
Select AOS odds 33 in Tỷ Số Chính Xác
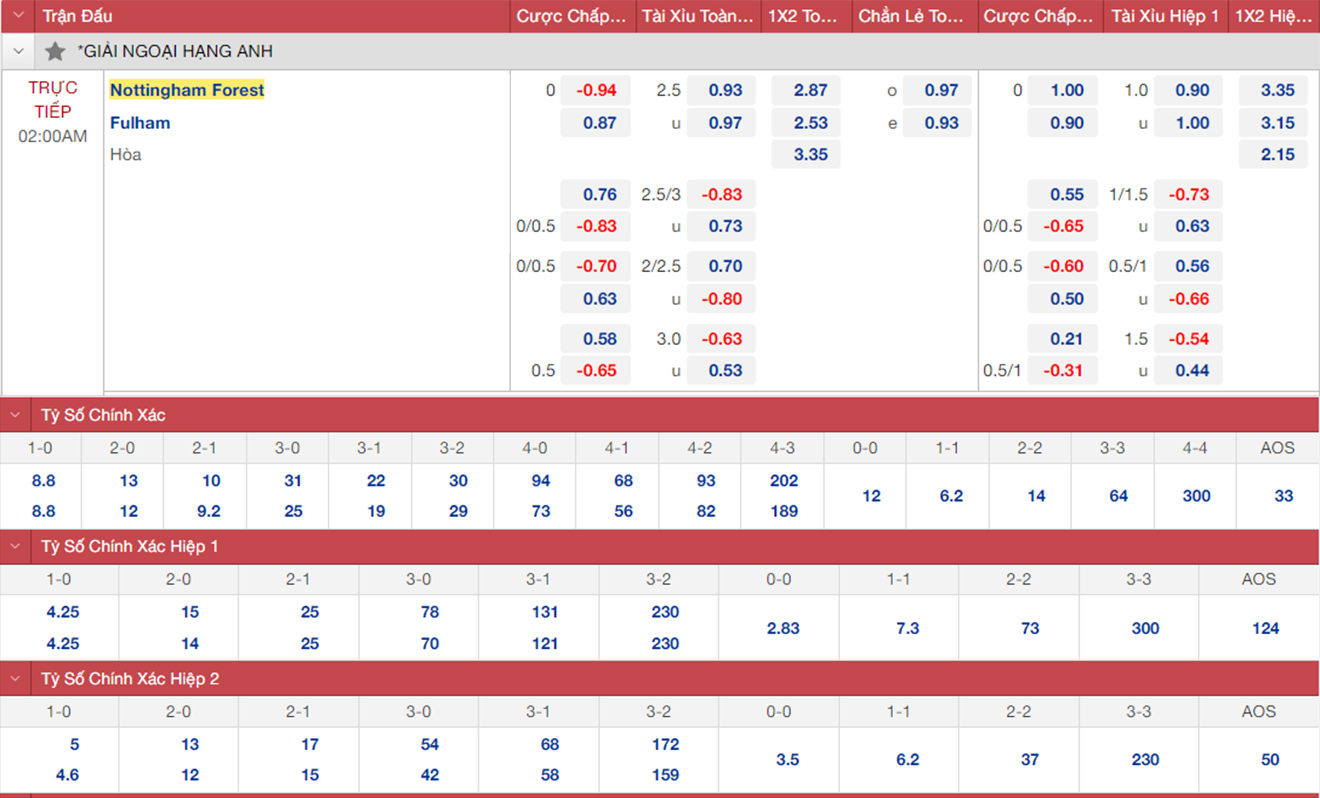click(x=1283, y=496)
